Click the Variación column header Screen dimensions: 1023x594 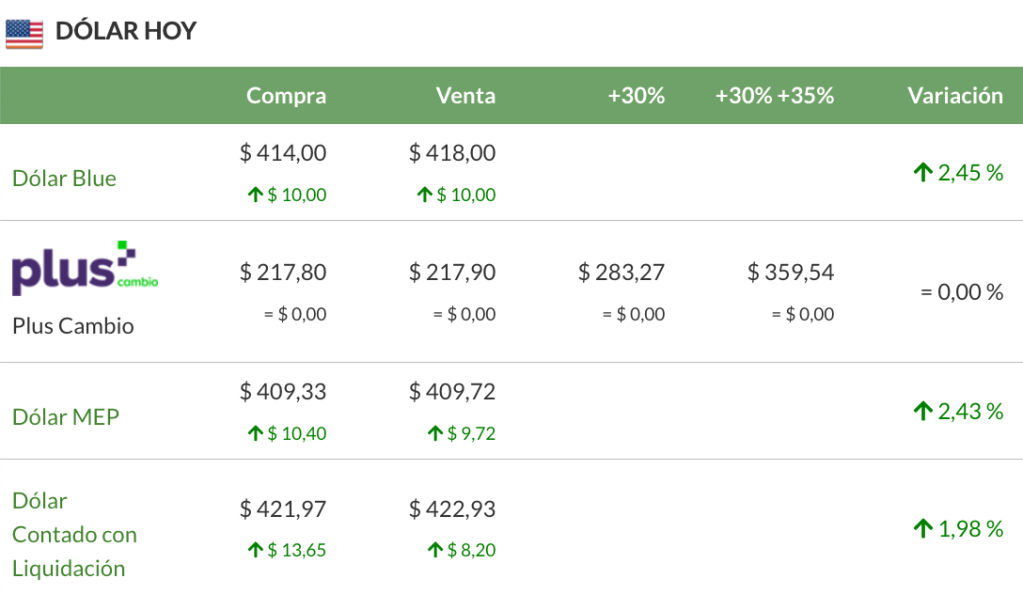[x=955, y=96]
